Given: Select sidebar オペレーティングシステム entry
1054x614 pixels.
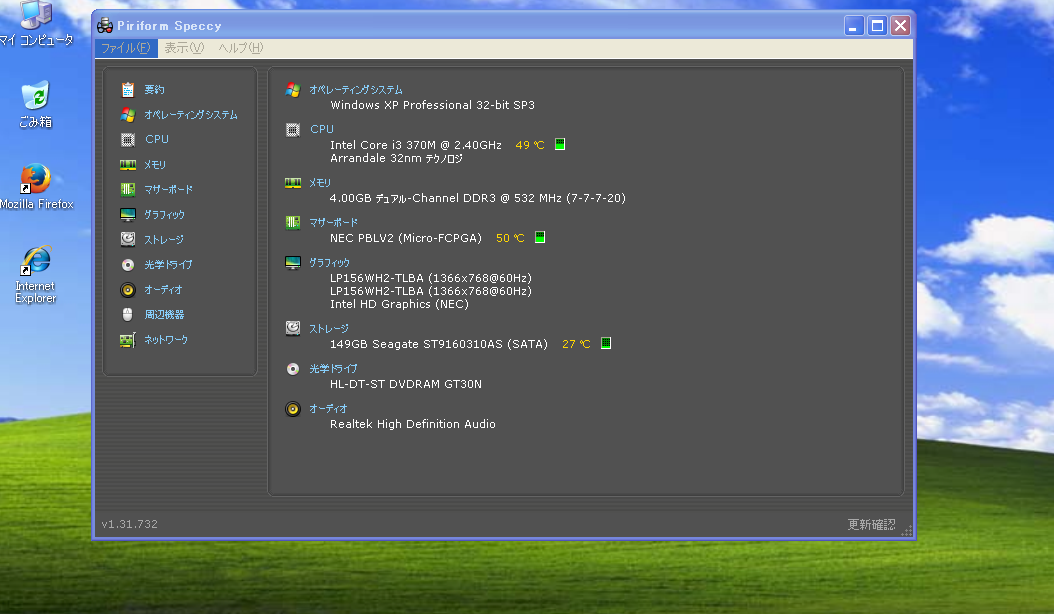Looking at the screenshot, I should tap(191, 114).
